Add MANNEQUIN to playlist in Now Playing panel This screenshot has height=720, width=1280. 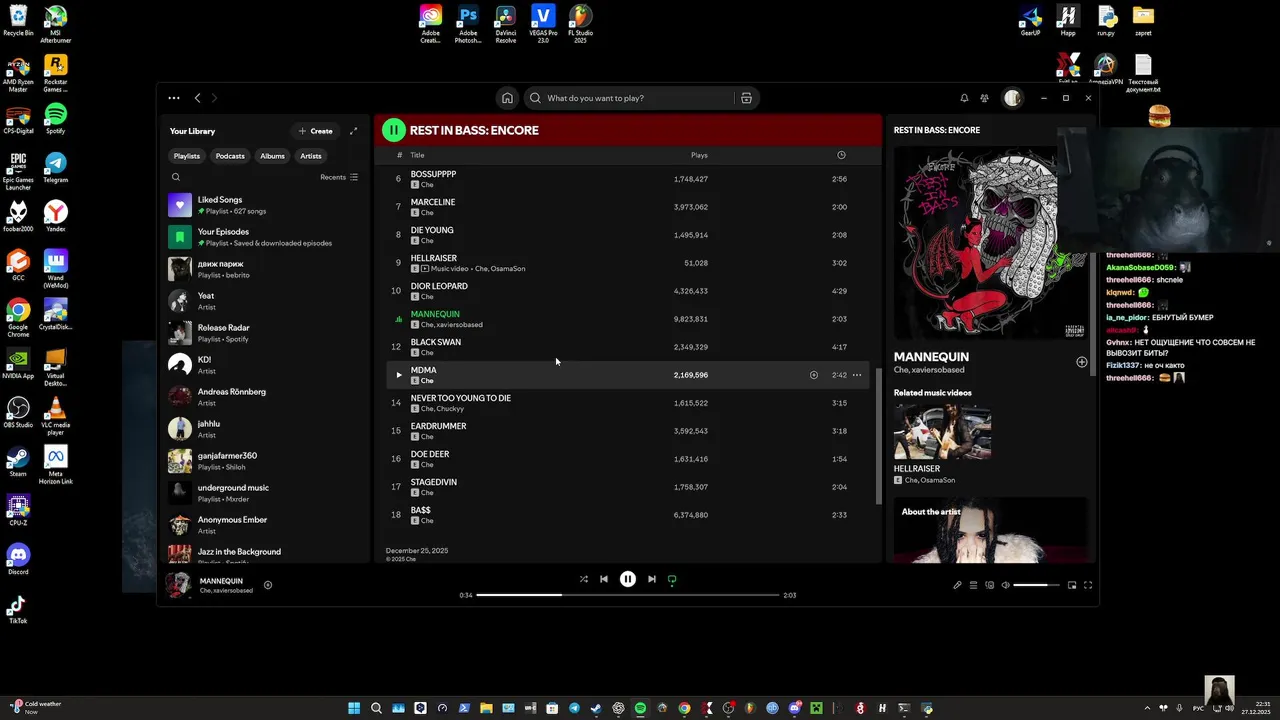click(x=1081, y=362)
